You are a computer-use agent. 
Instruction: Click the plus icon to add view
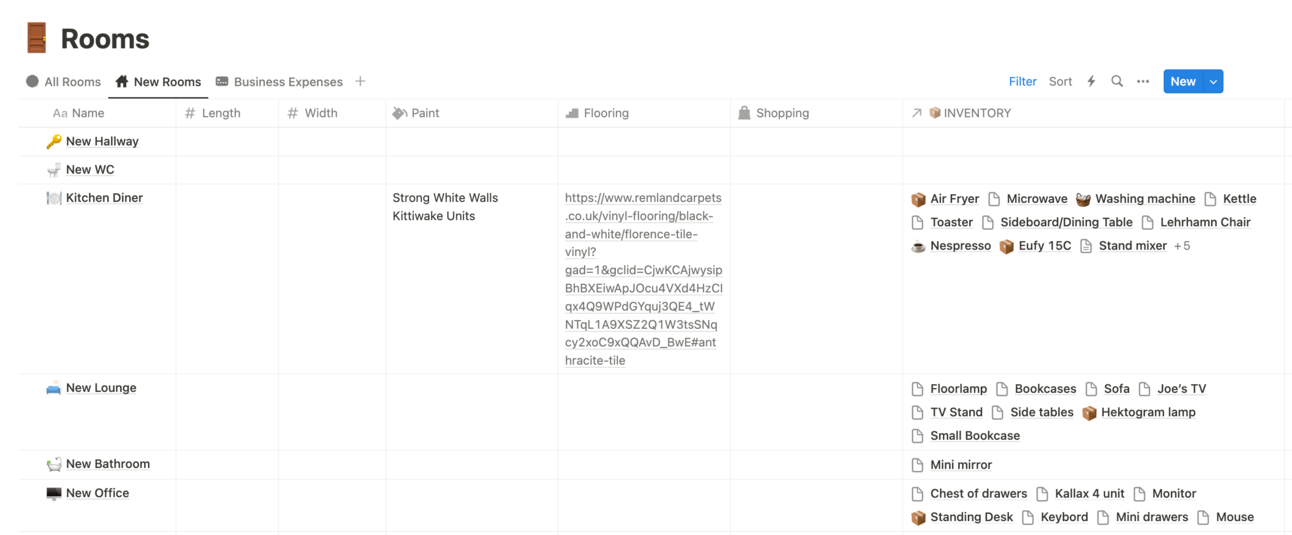coord(360,82)
